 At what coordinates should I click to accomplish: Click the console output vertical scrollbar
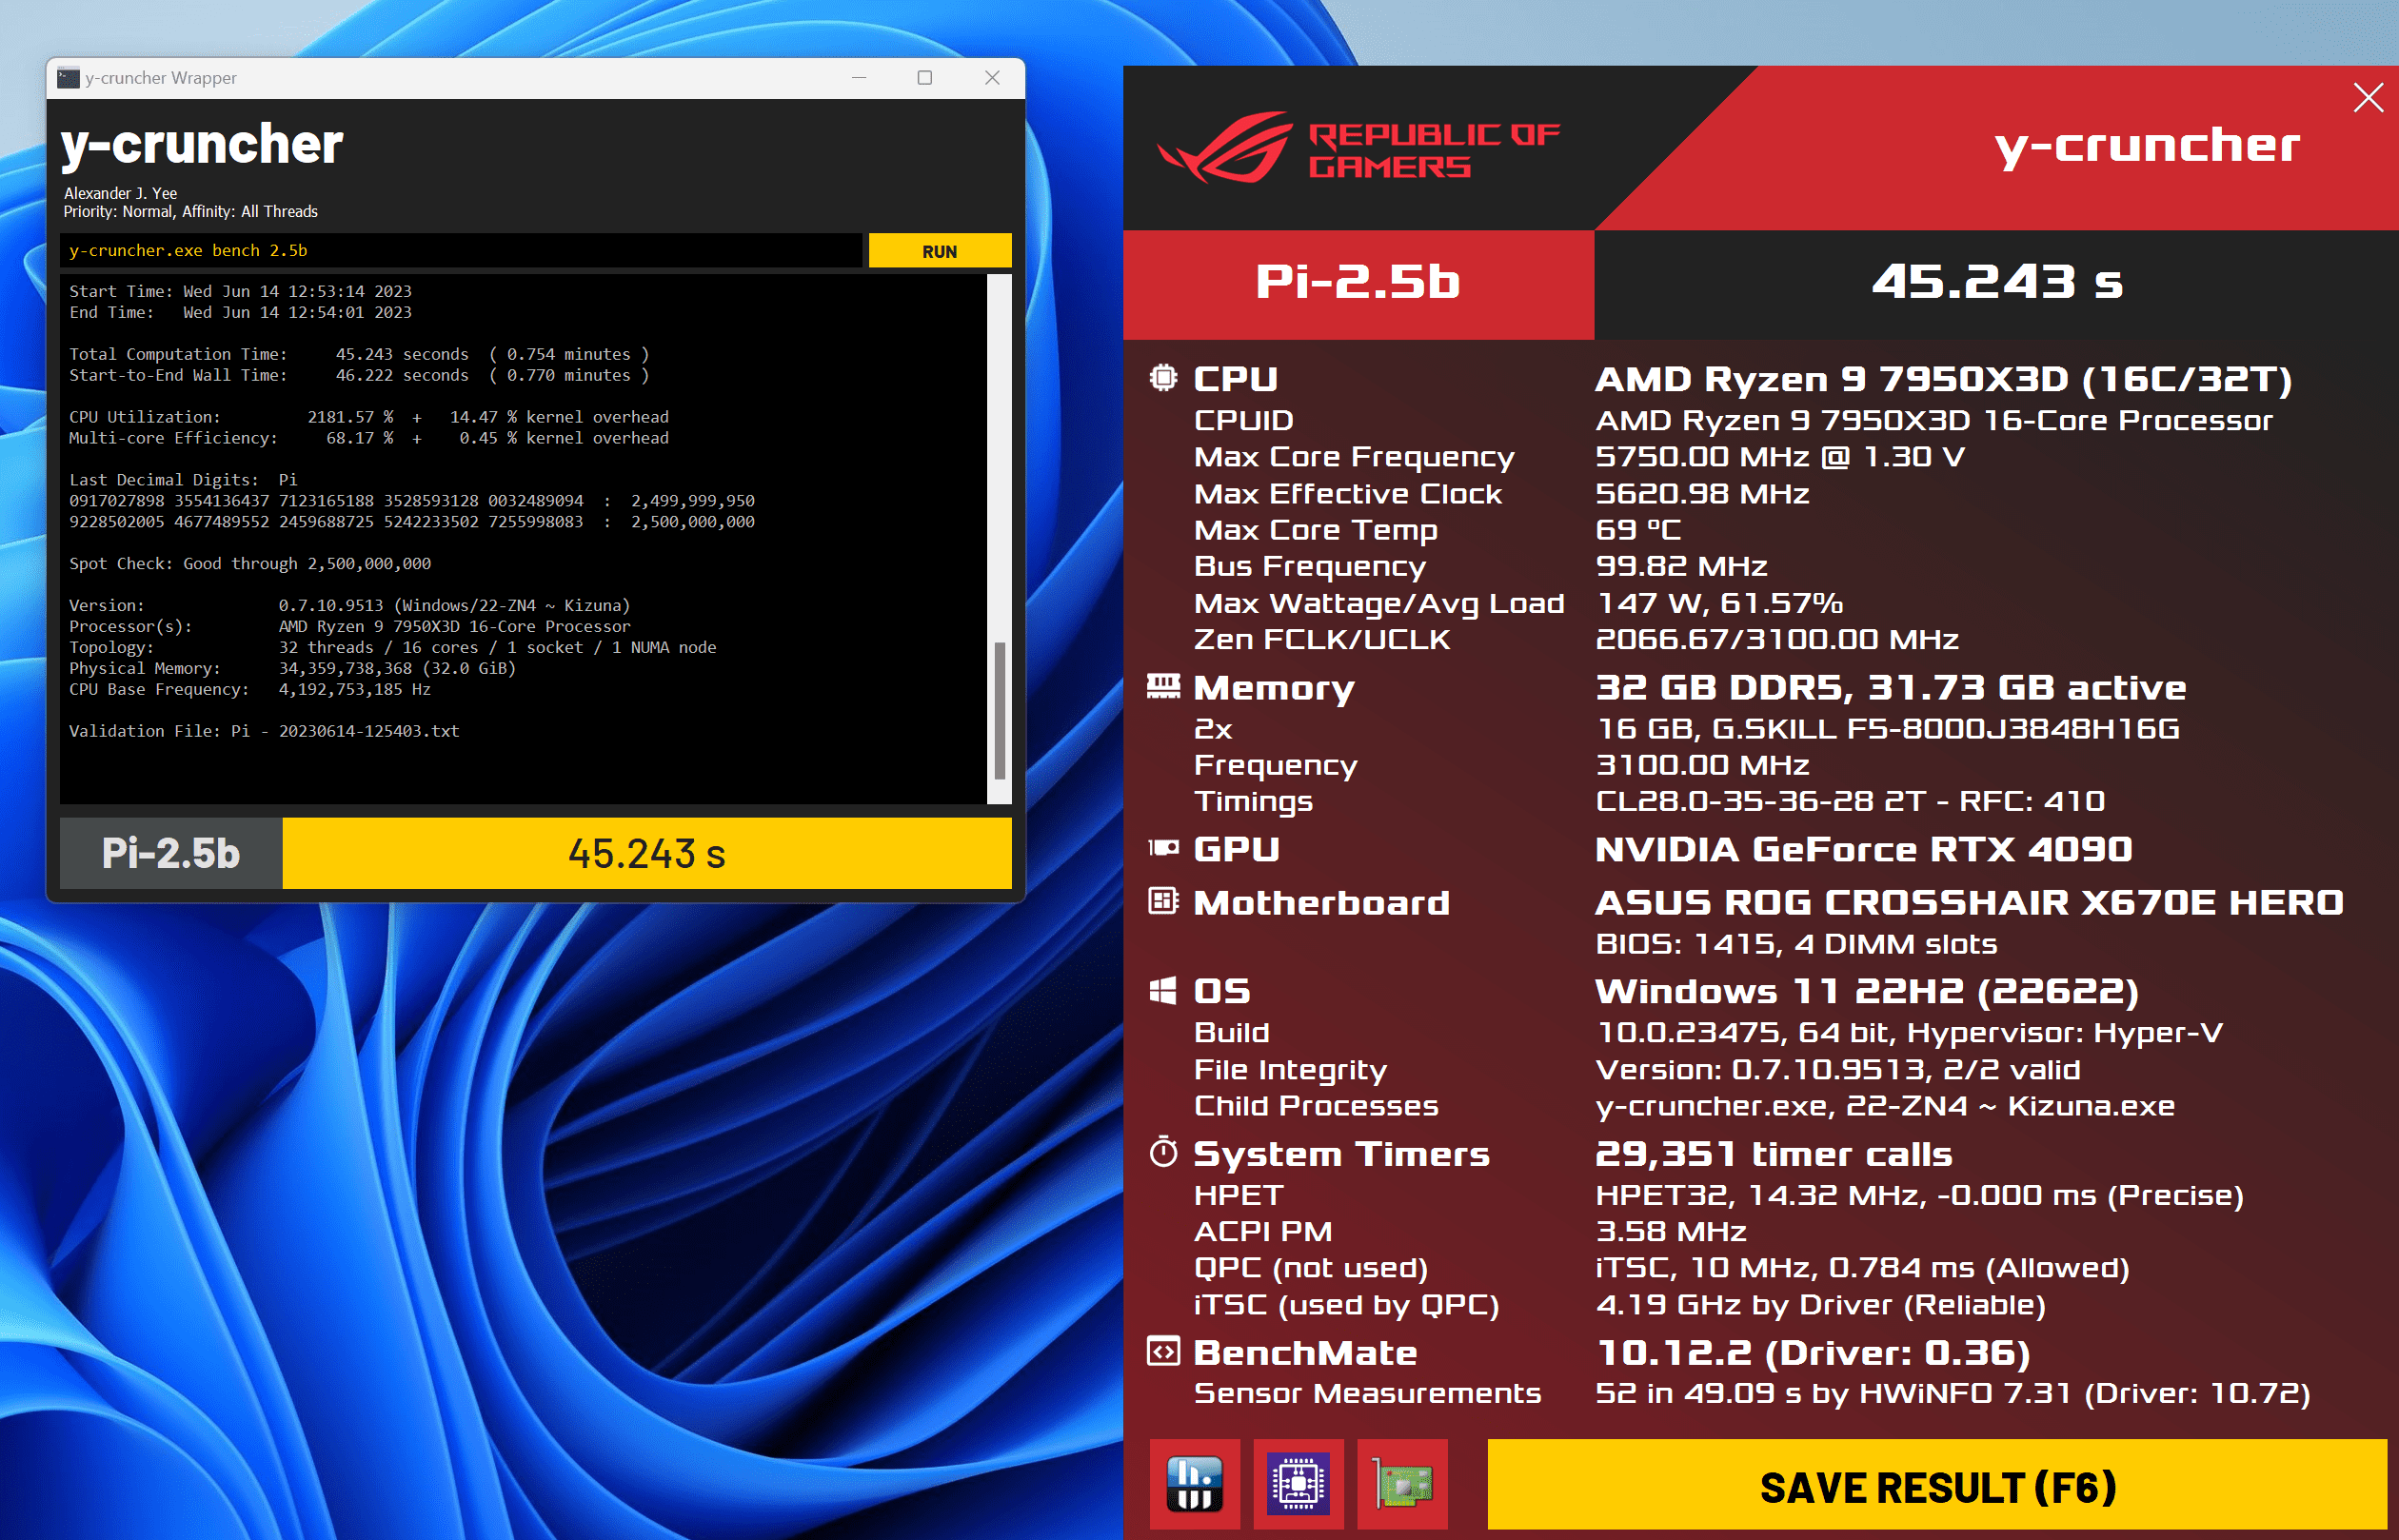pyautogui.click(x=999, y=710)
